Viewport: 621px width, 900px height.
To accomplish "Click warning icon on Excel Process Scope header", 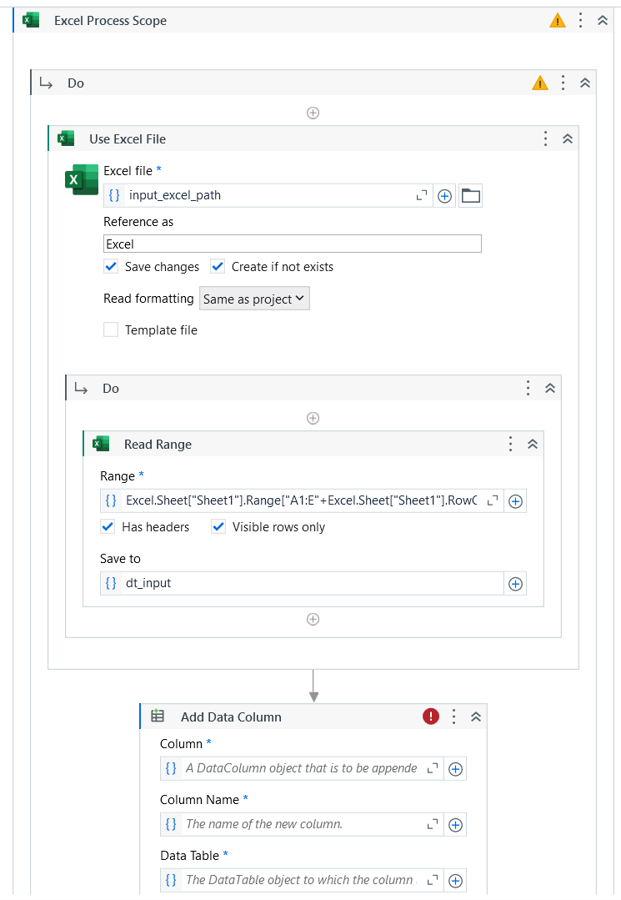I will (557, 21).
